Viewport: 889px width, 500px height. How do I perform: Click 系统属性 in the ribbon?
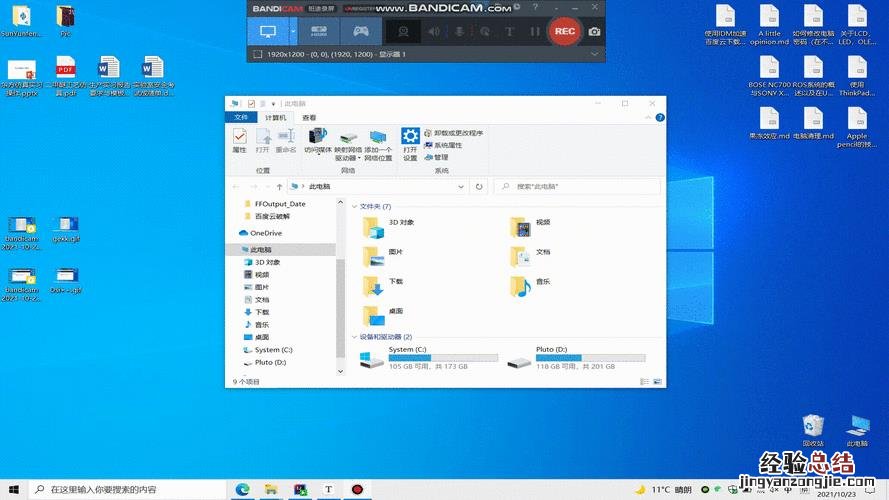point(442,145)
